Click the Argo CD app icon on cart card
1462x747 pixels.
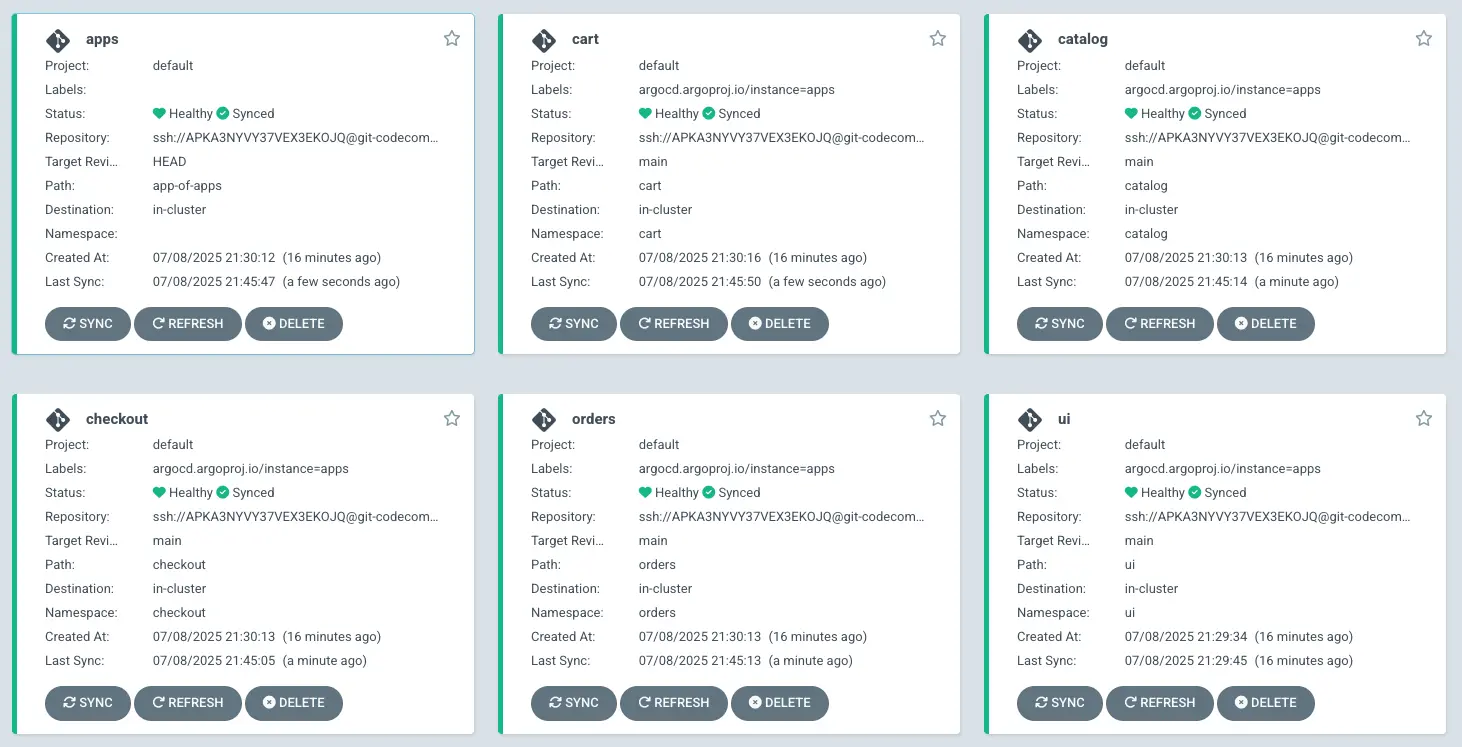[544, 40]
